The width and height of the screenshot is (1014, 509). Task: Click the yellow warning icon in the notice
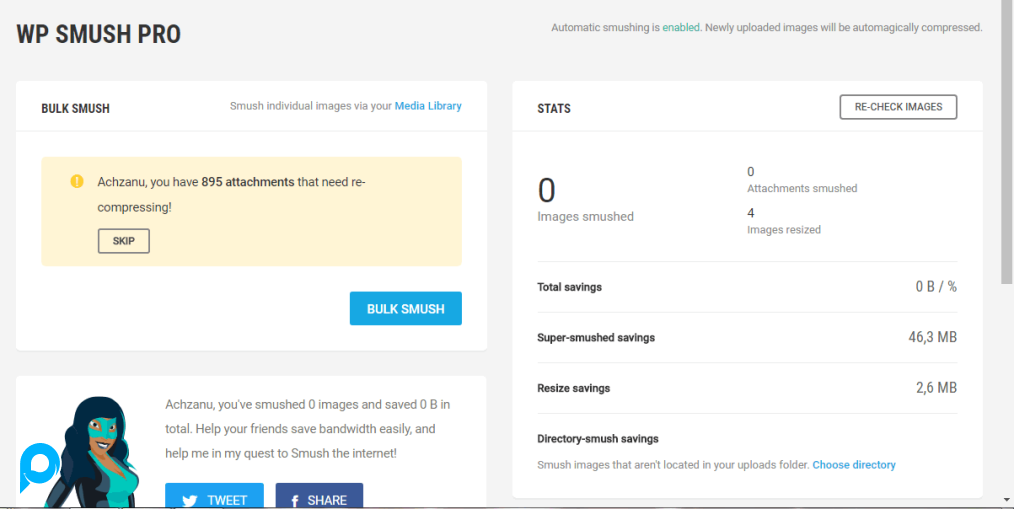77,182
